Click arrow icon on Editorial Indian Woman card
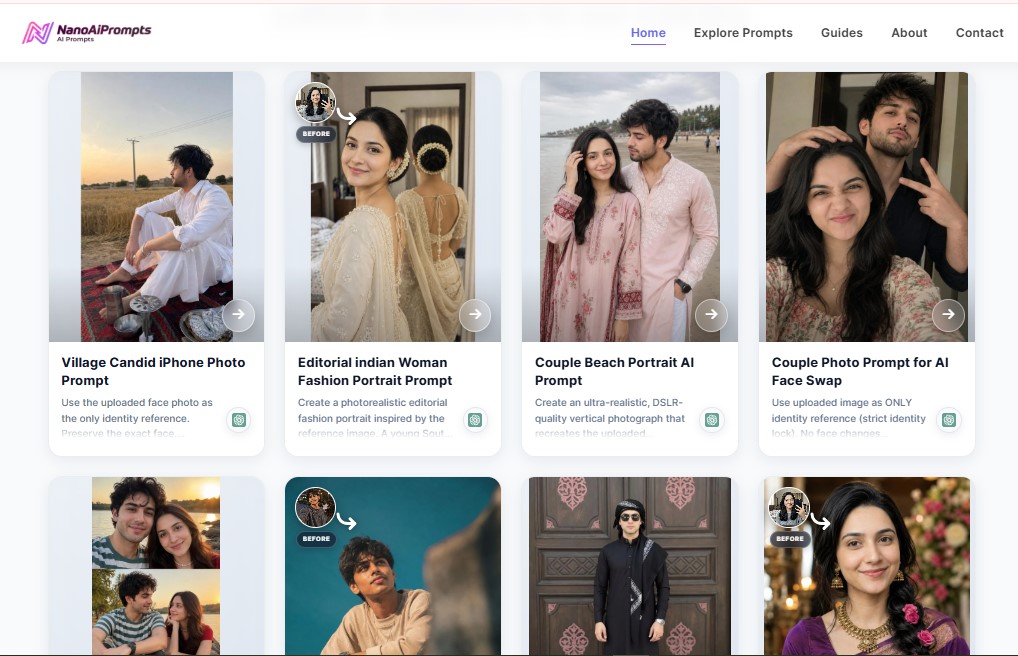The height and width of the screenshot is (656, 1018). coord(475,315)
